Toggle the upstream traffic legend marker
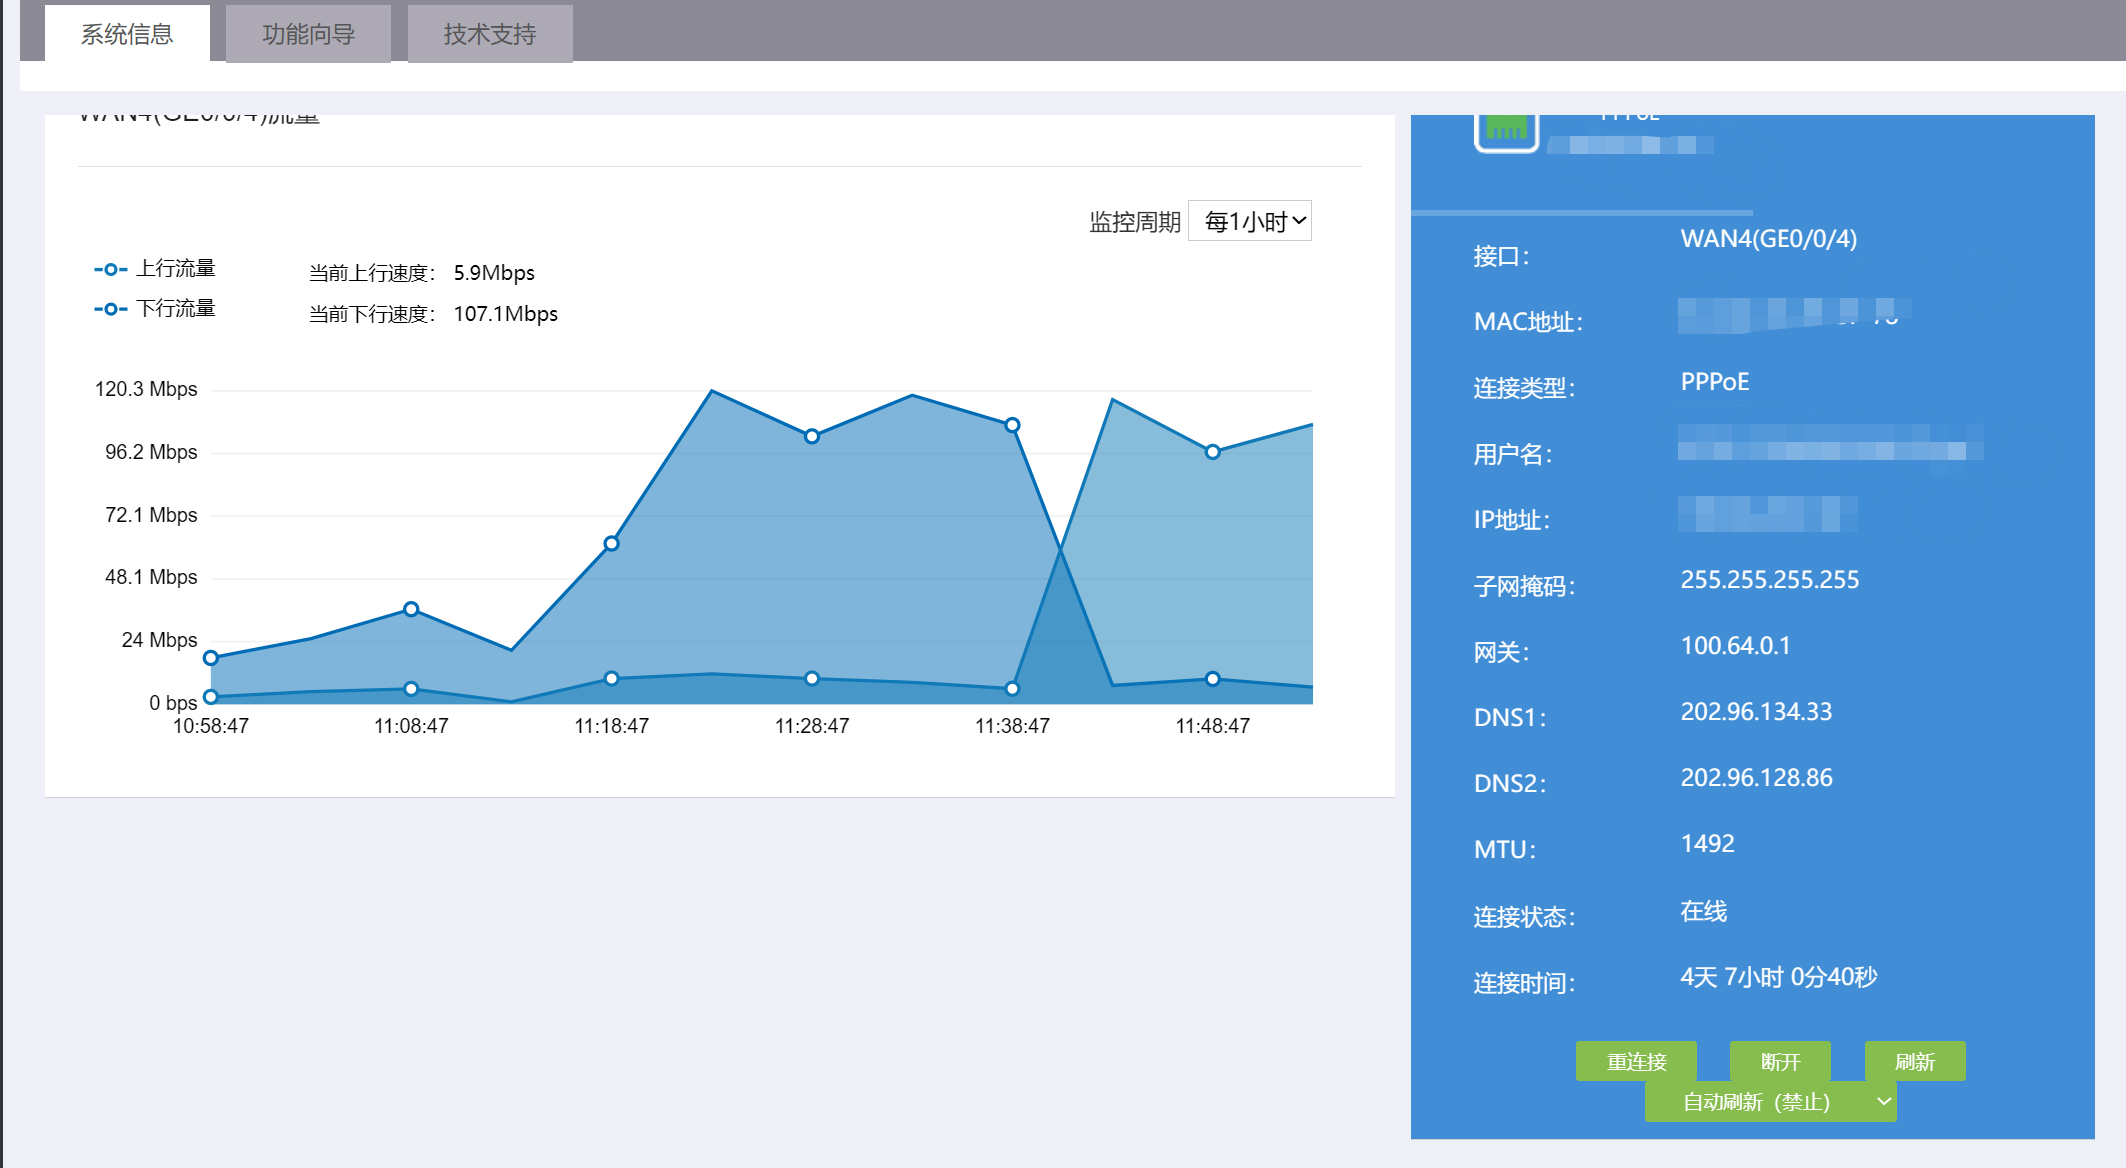Screen dimensions: 2126x1168 pyautogui.click(x=110, y=269)
